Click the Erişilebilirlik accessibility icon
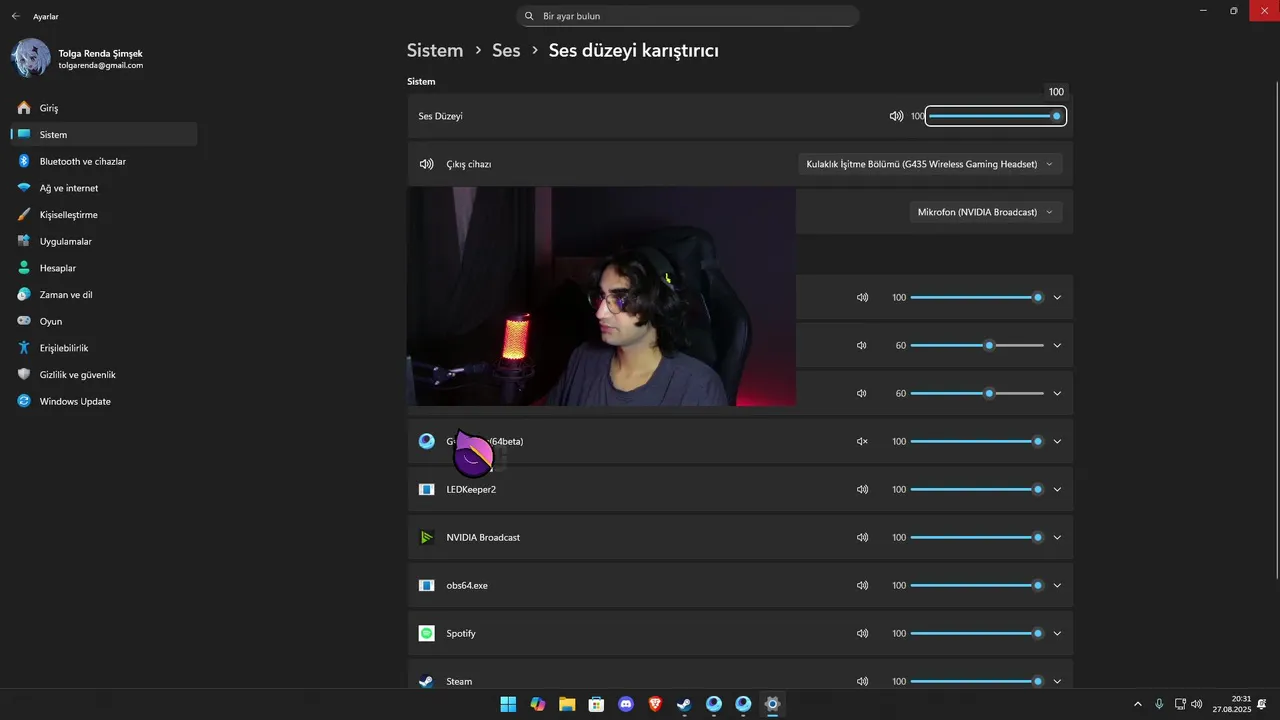1280x720 pixels. 24,348
